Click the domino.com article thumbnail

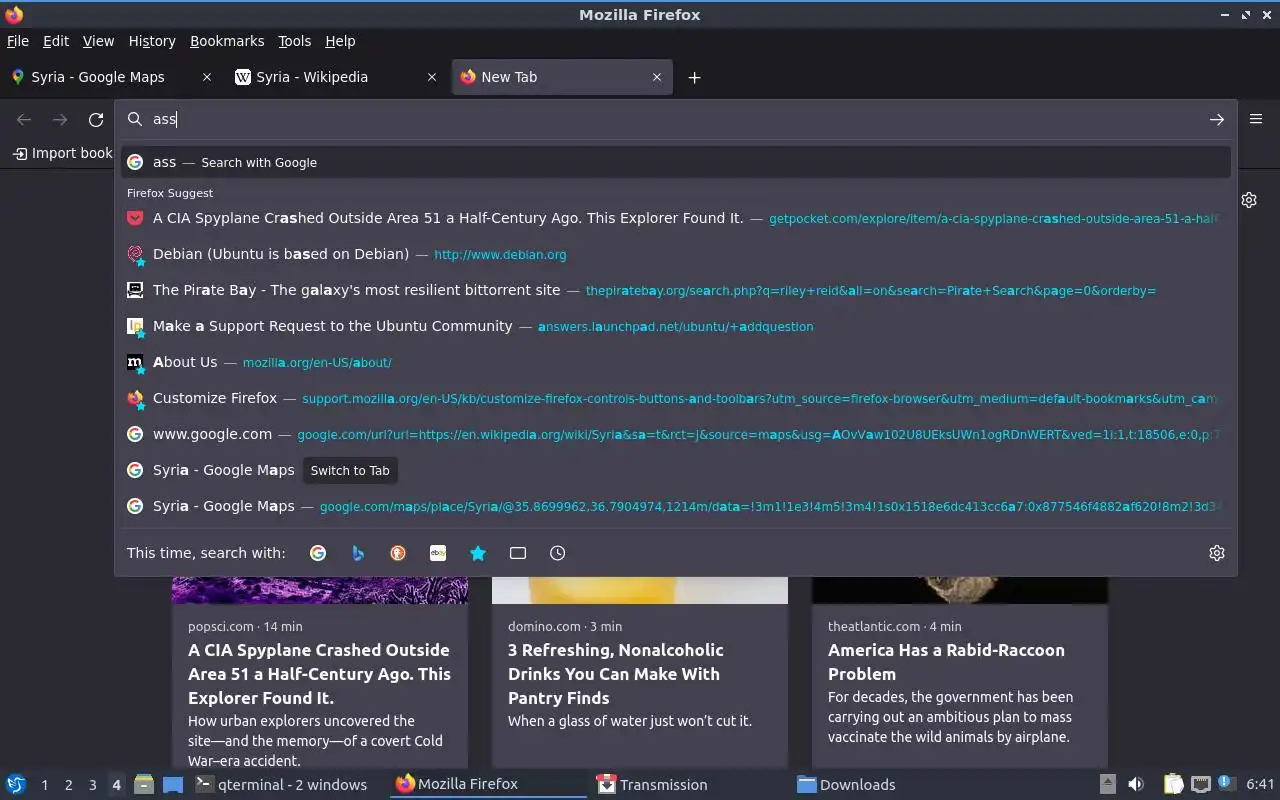[x=640, y=590]
